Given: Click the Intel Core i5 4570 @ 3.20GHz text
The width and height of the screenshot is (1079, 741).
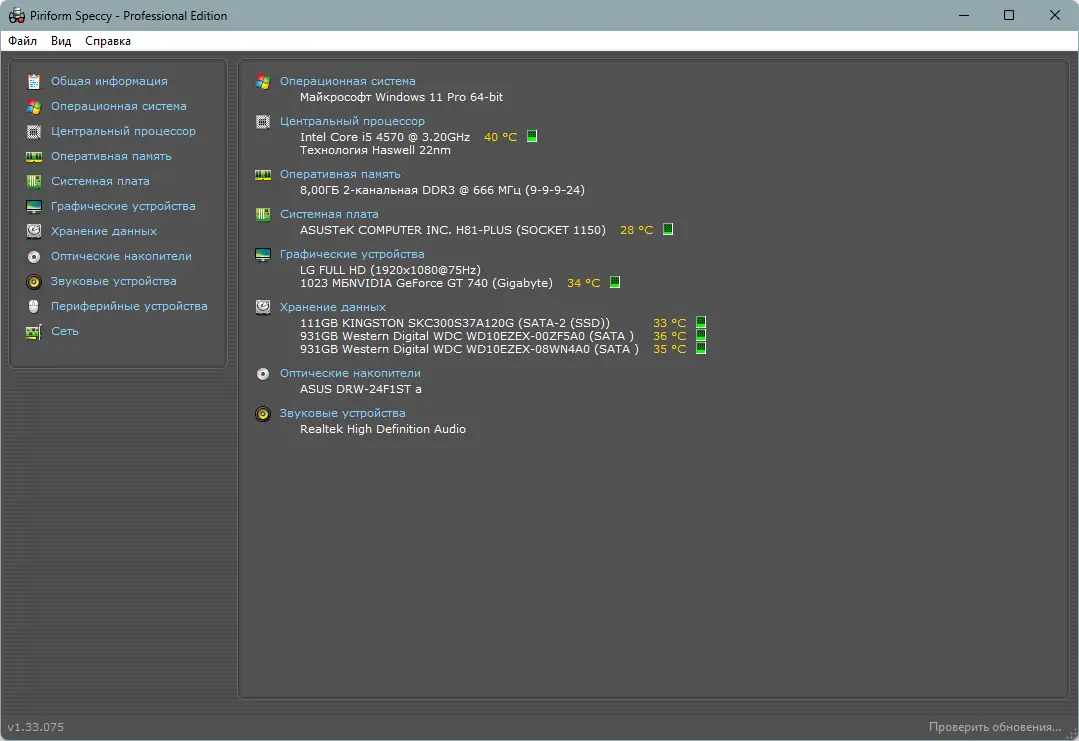Looking at the screenshot, I should click(x=385, y=137).
